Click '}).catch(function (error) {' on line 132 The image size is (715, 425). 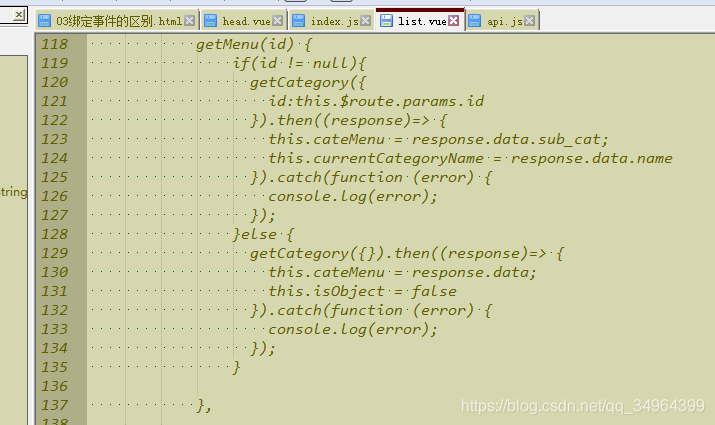click(x=371, y=311)
